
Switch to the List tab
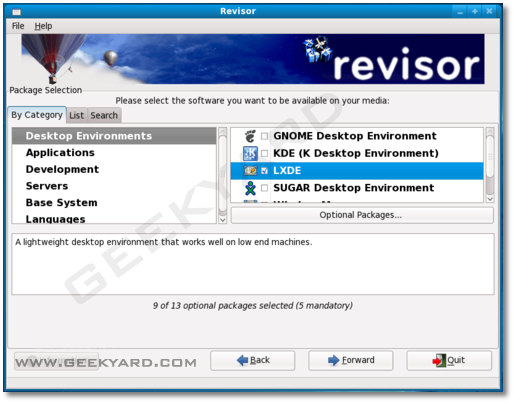(x=77, y=115)
